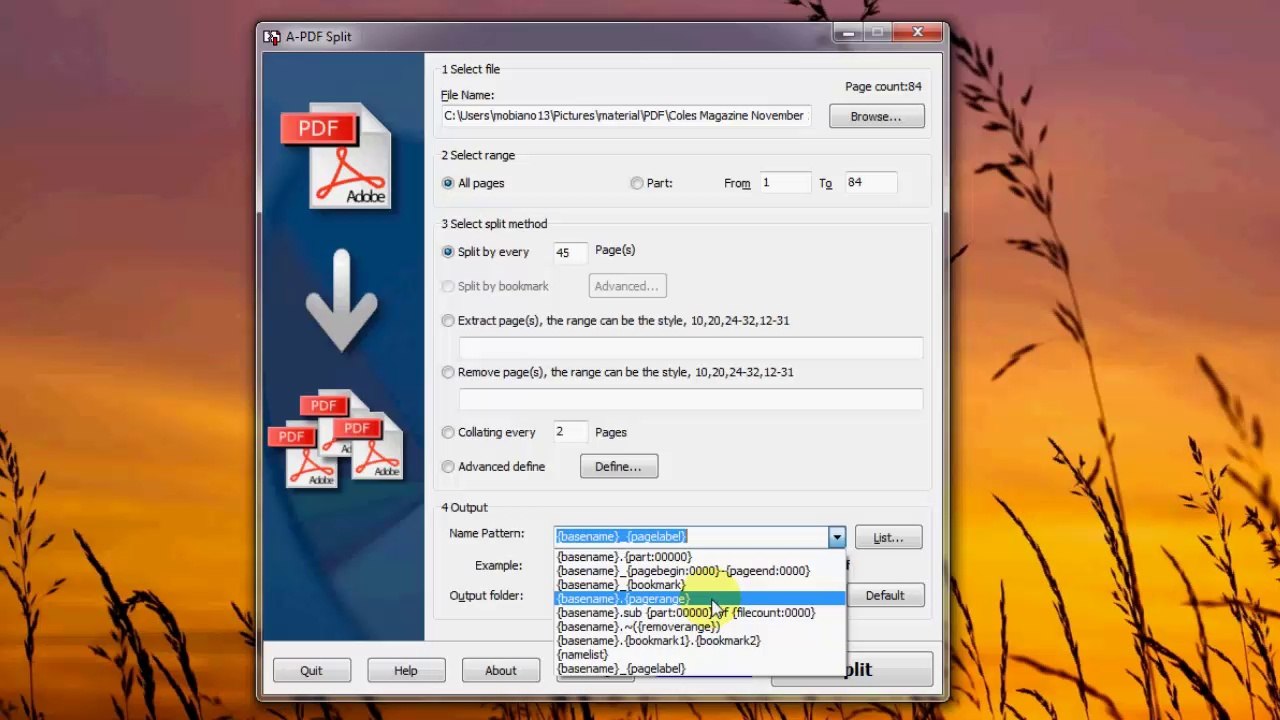Pick the {namelist} pattern entry

[x=700, y=655]
